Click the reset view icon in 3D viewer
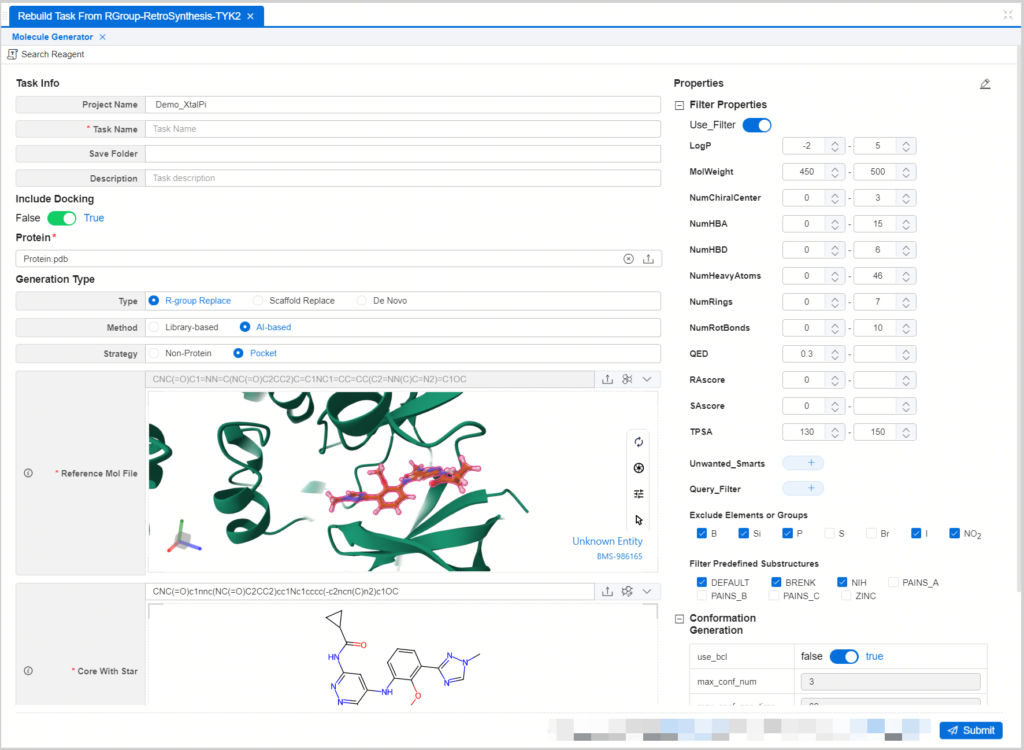 click(x=640, y=441)
